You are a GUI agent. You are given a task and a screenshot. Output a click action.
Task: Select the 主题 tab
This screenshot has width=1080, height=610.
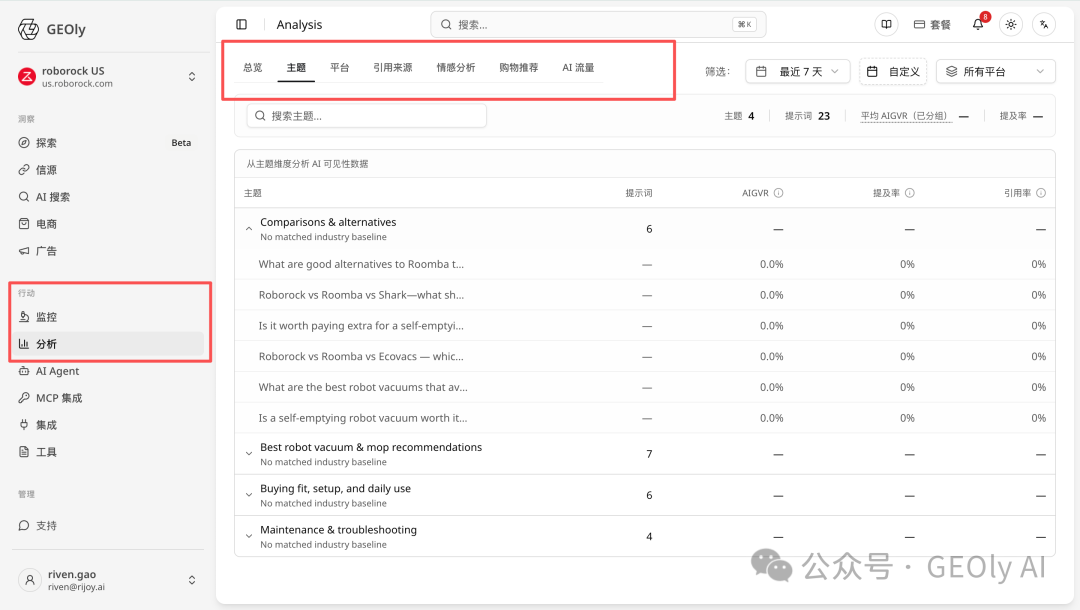click(296, 67)
